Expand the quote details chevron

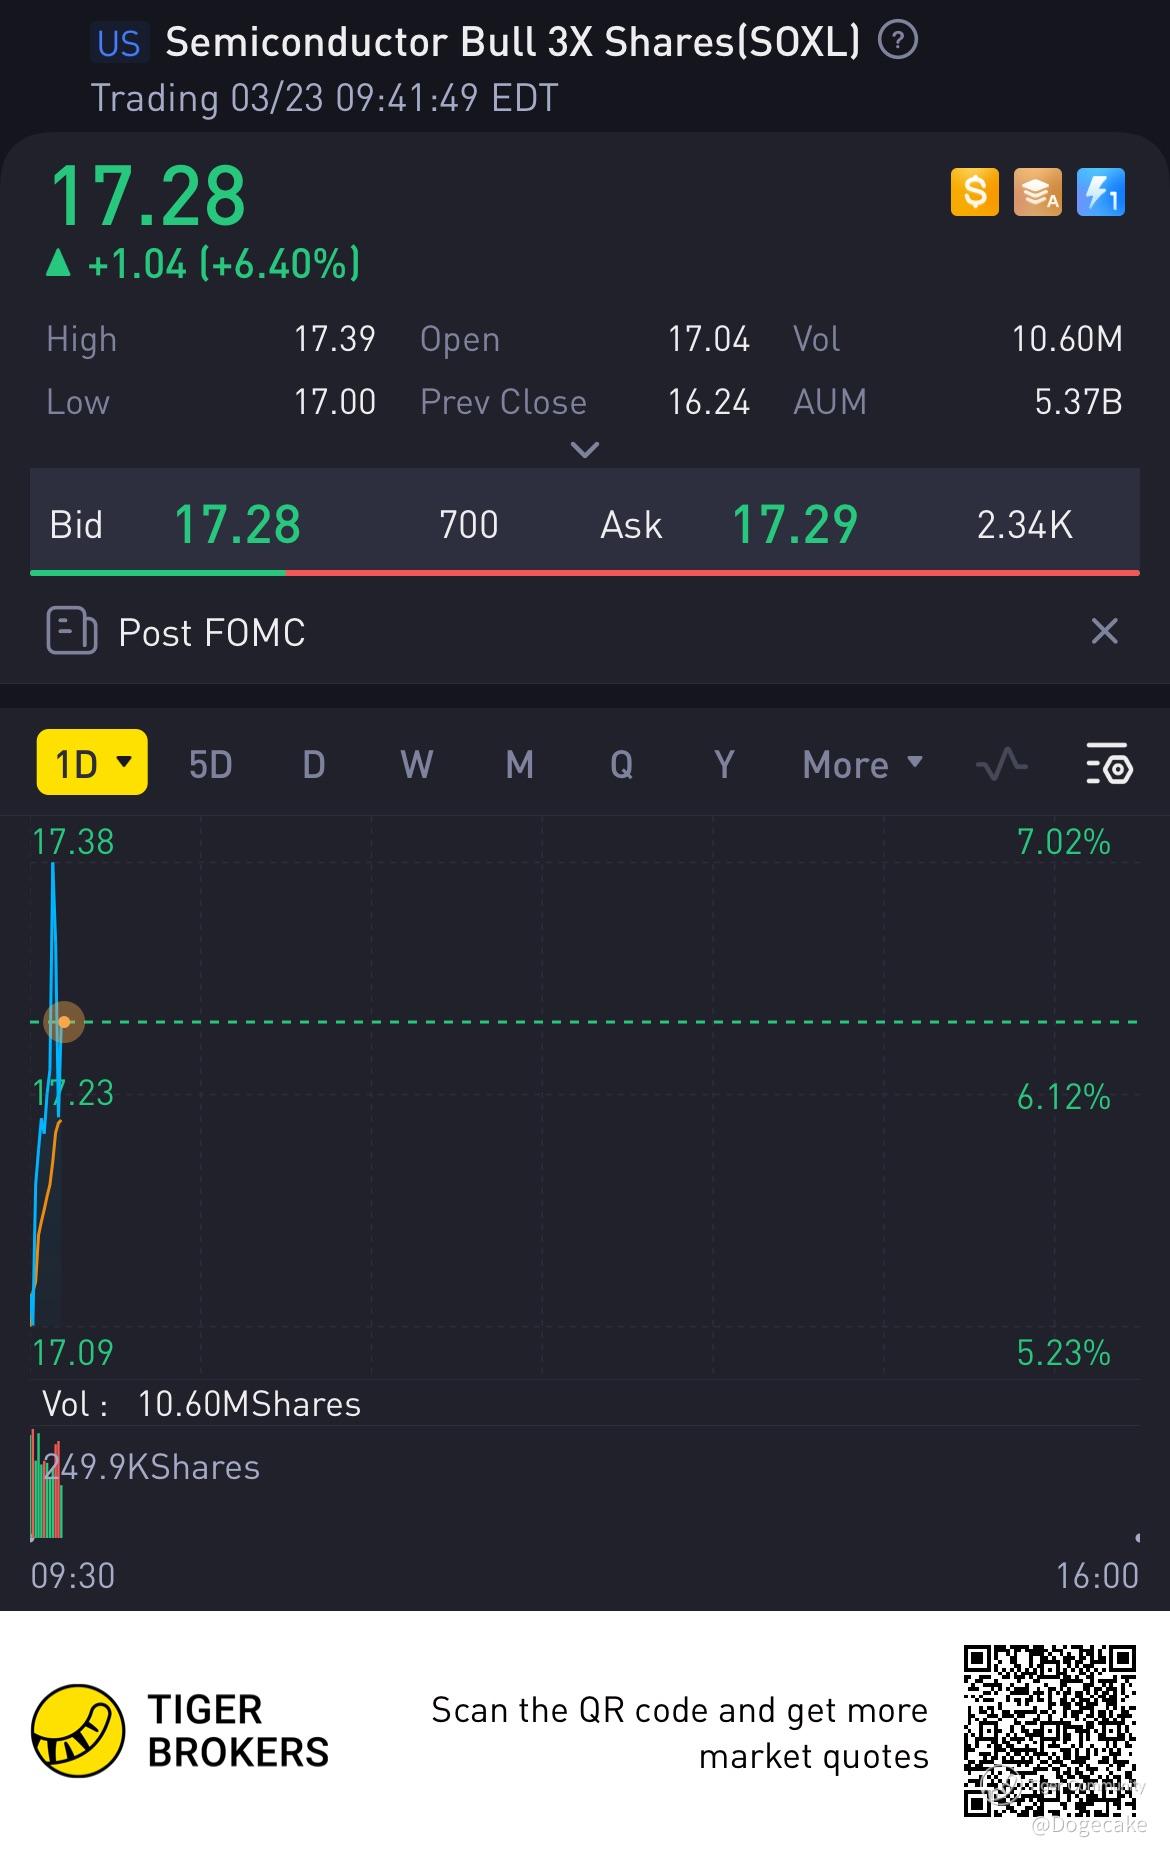tap(584, 449)
